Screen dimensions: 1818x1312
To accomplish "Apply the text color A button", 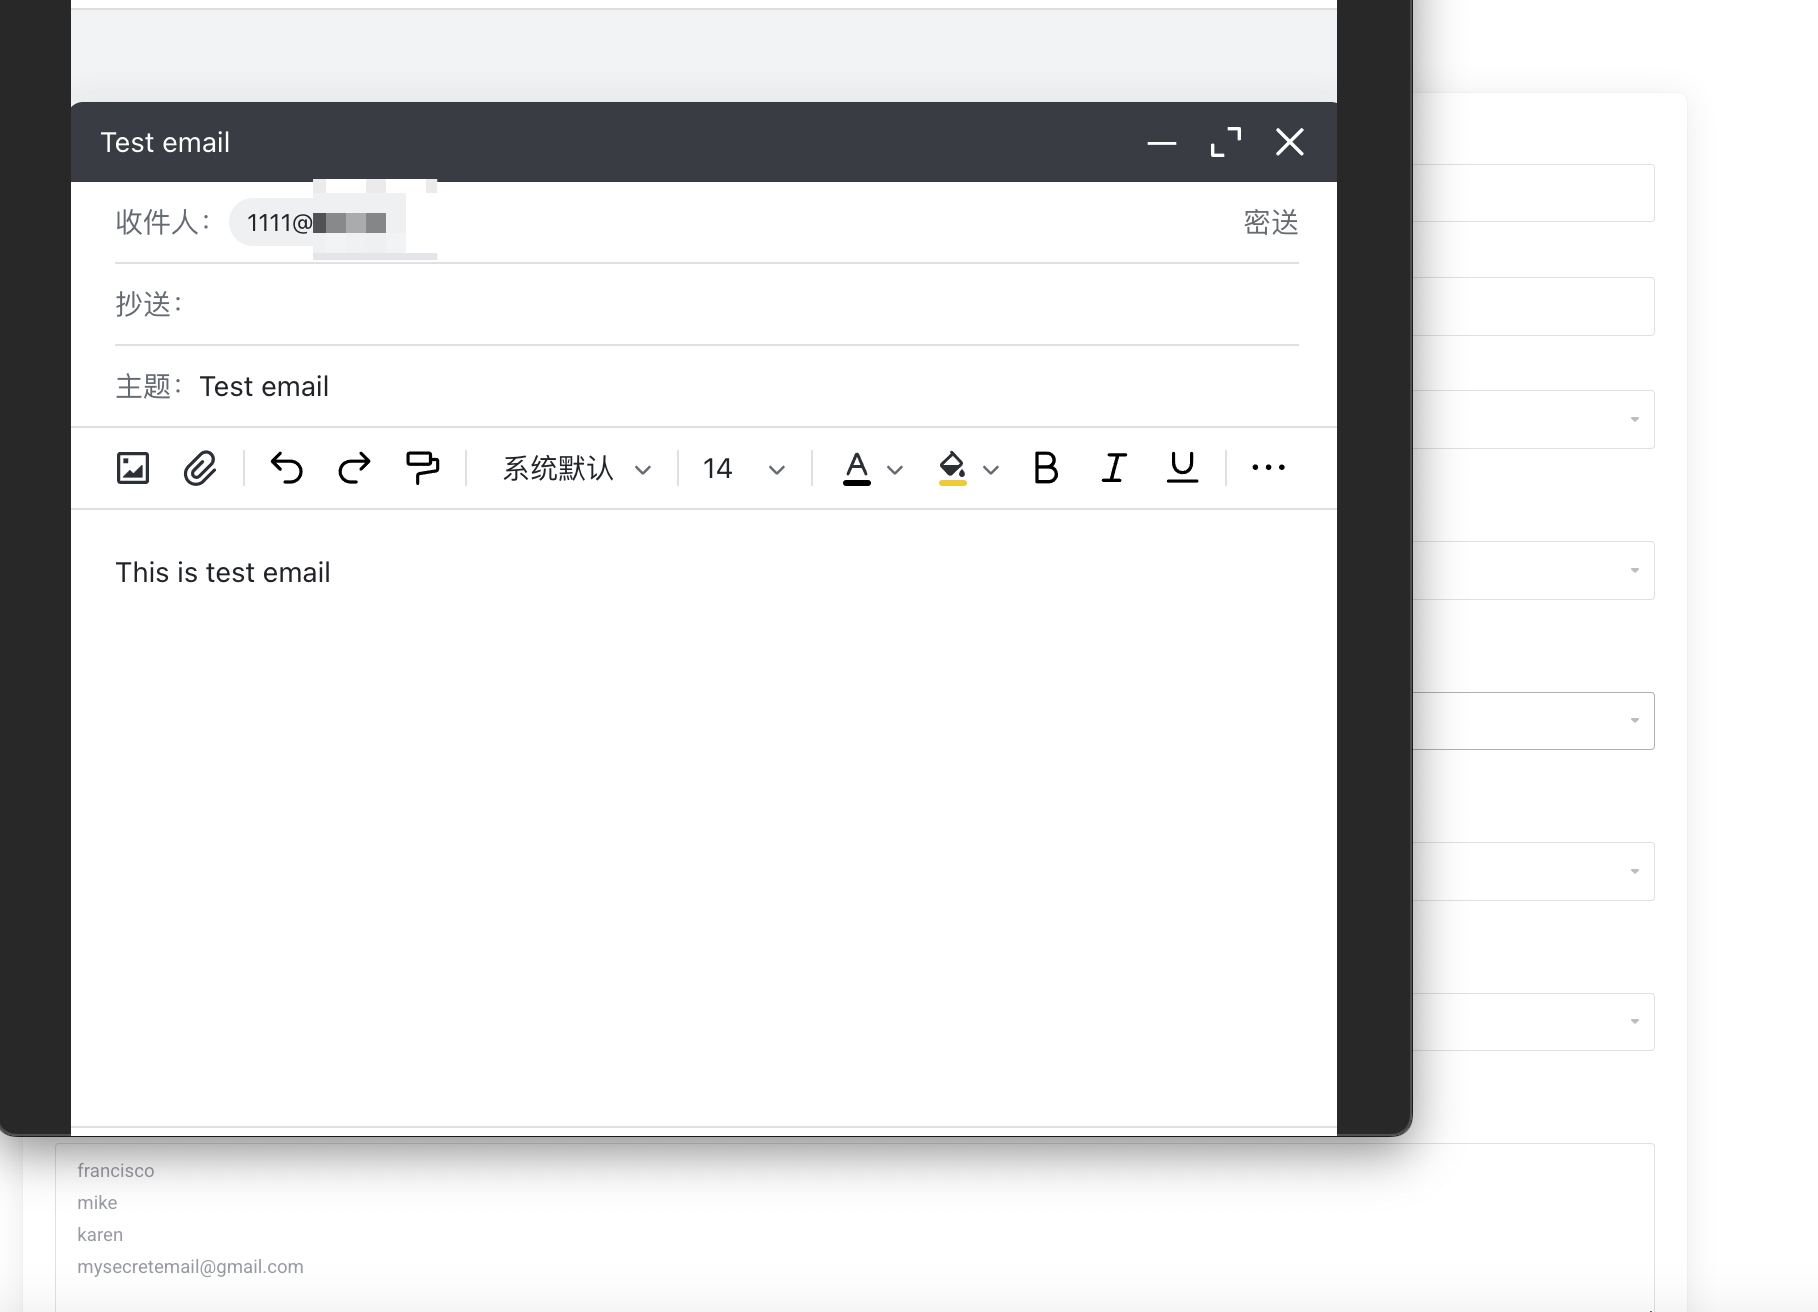I will (x=857, y=468).
